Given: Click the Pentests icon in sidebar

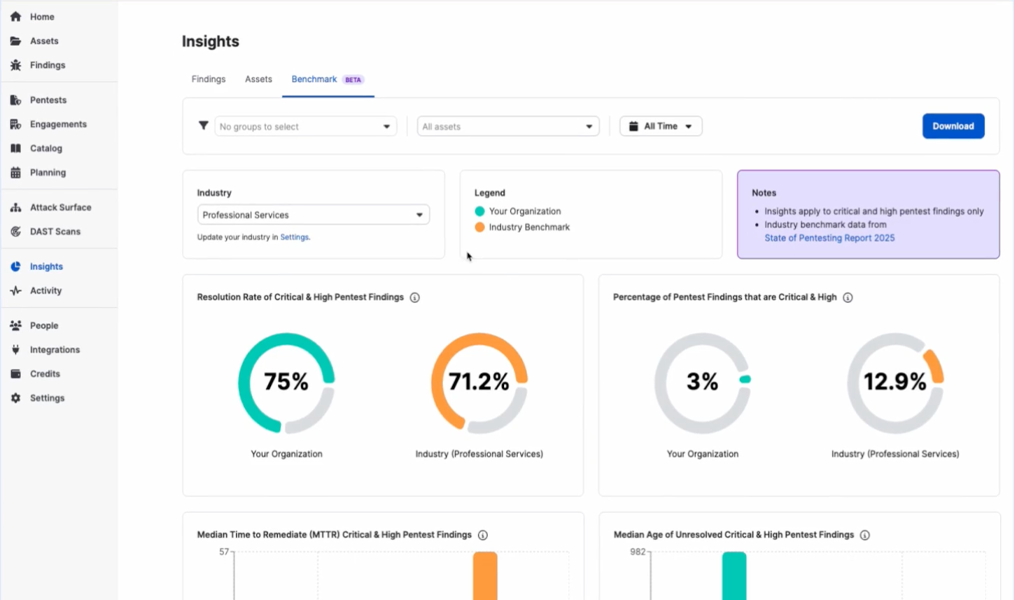Looking at the screenshot, I should [16, 100].
